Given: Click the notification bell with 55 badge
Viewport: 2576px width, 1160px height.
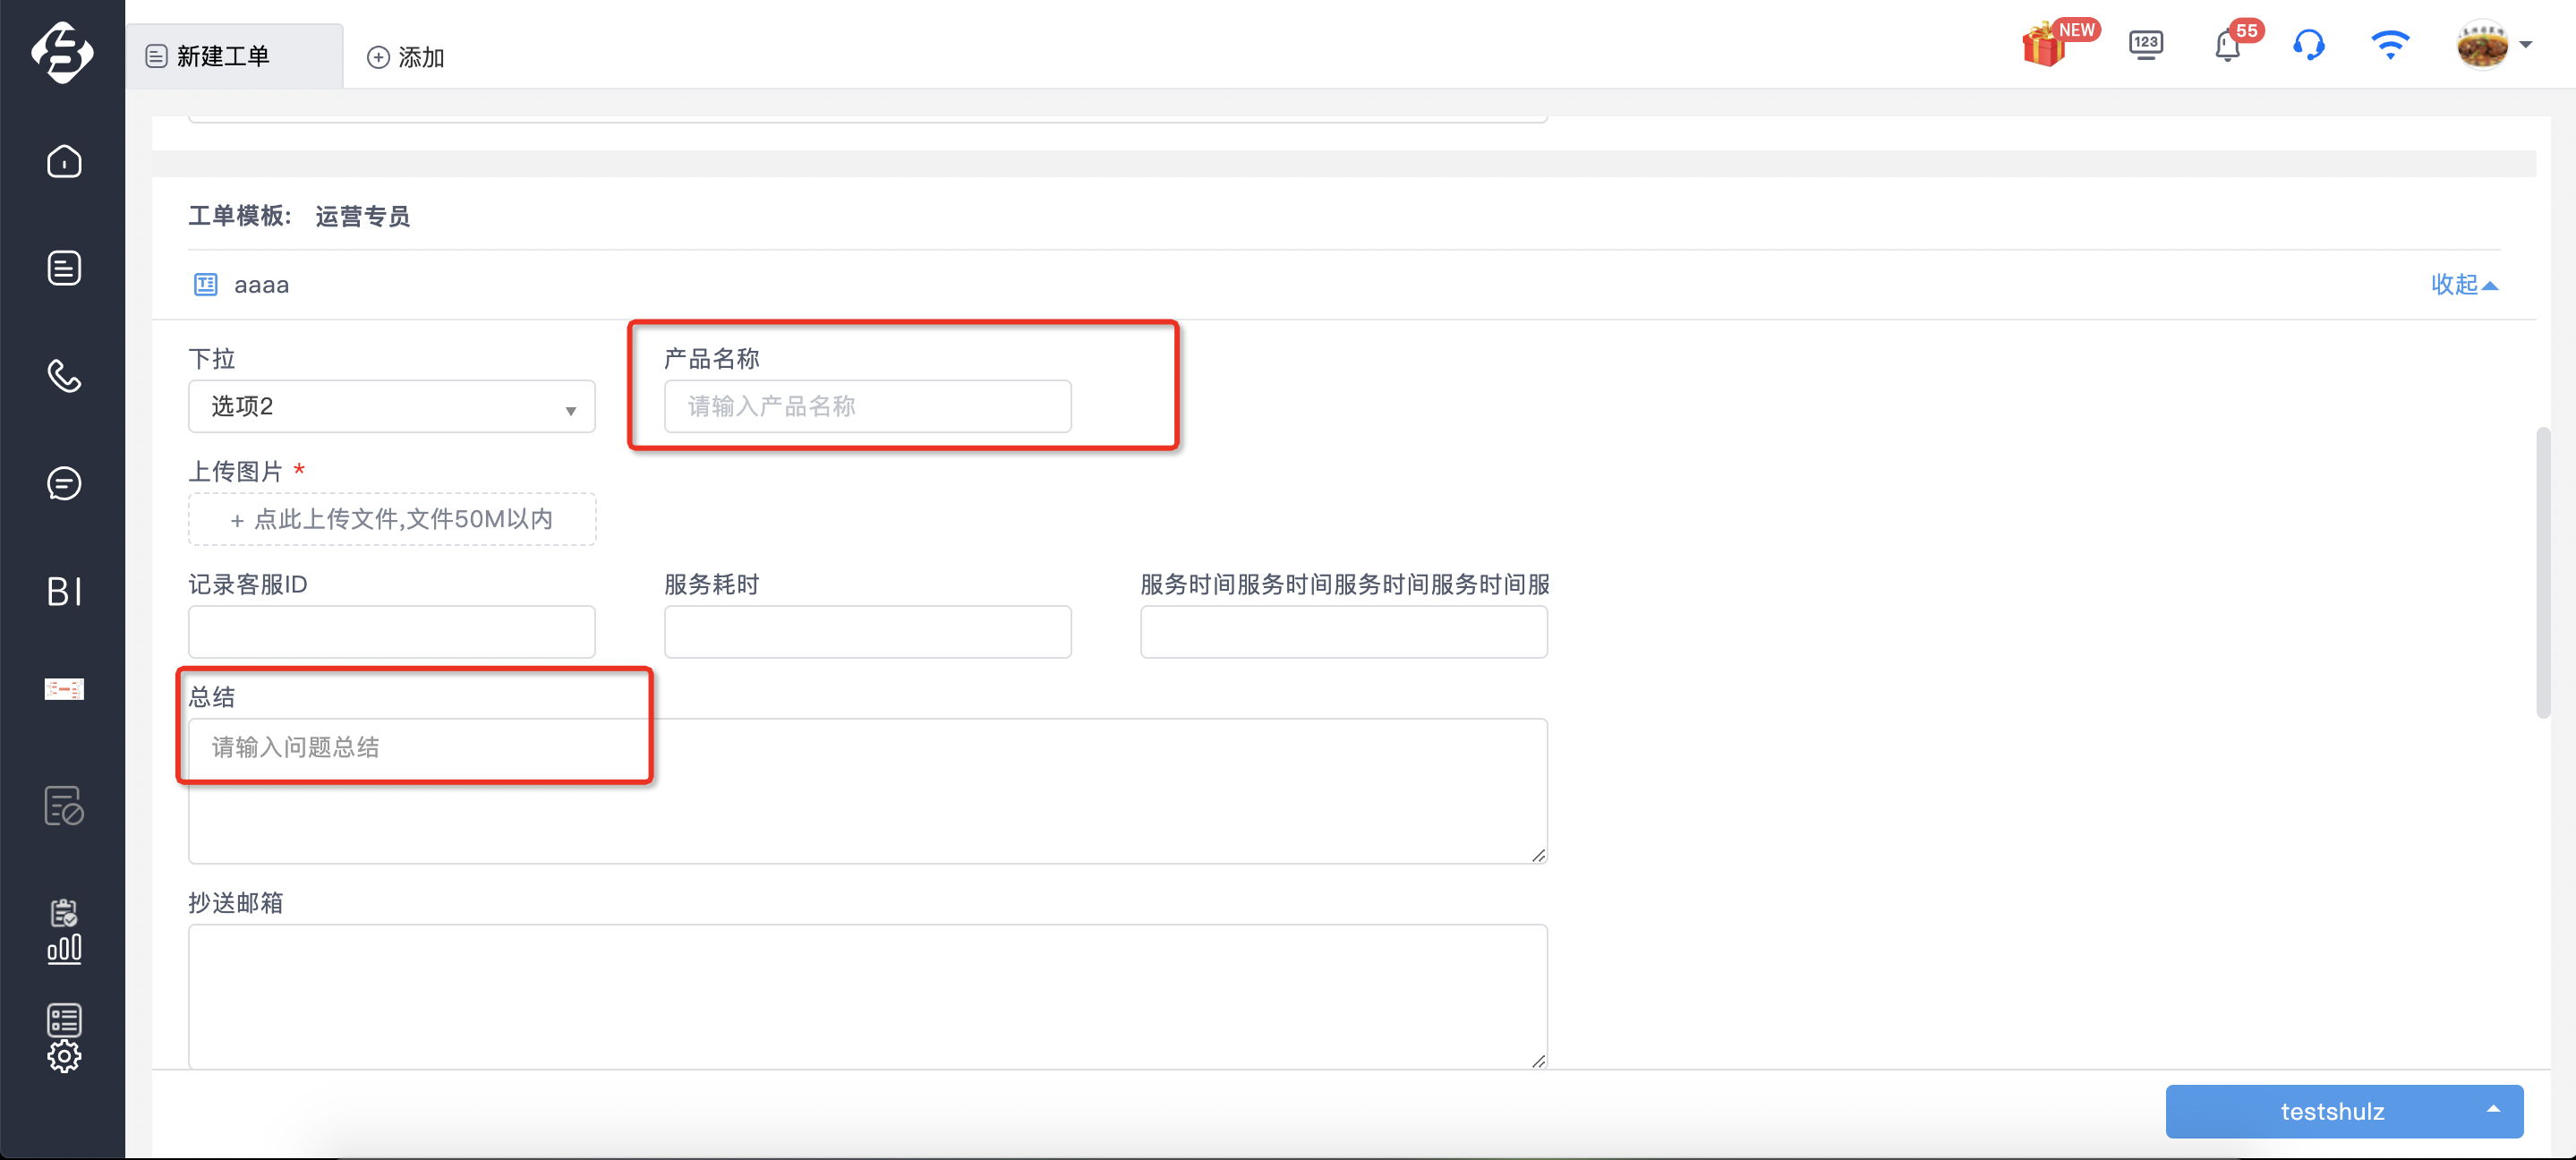Looking at the screenshot, I should tap(2228, 45).
